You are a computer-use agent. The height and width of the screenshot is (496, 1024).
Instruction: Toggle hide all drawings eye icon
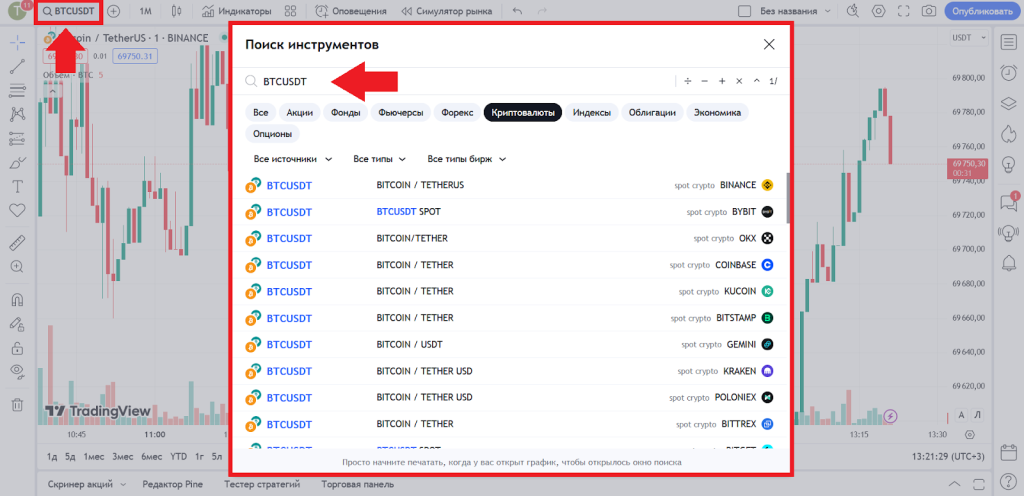[18, 371]
